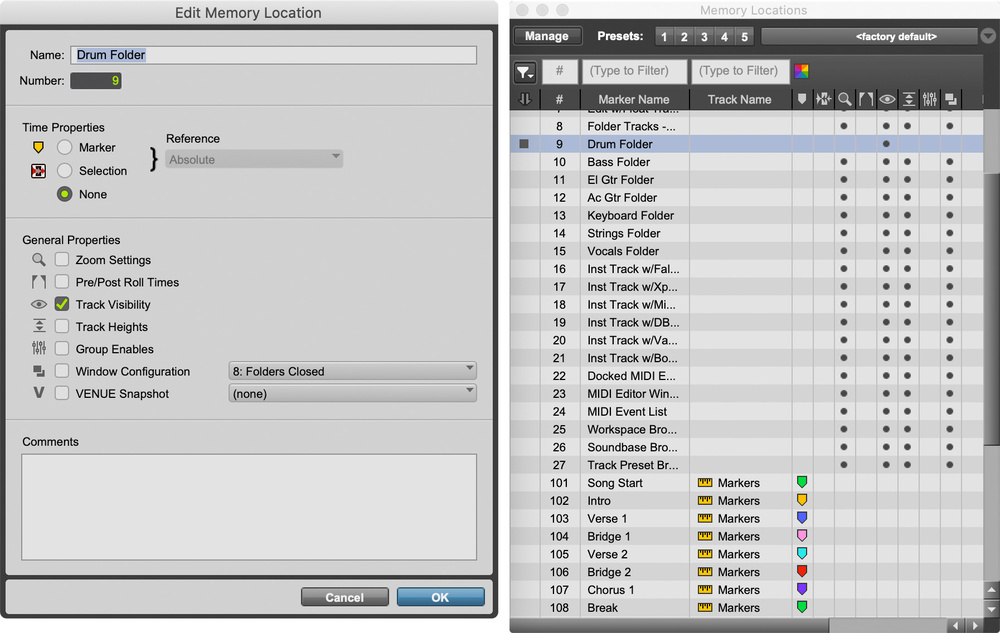Select the Marker radio button

65,148
